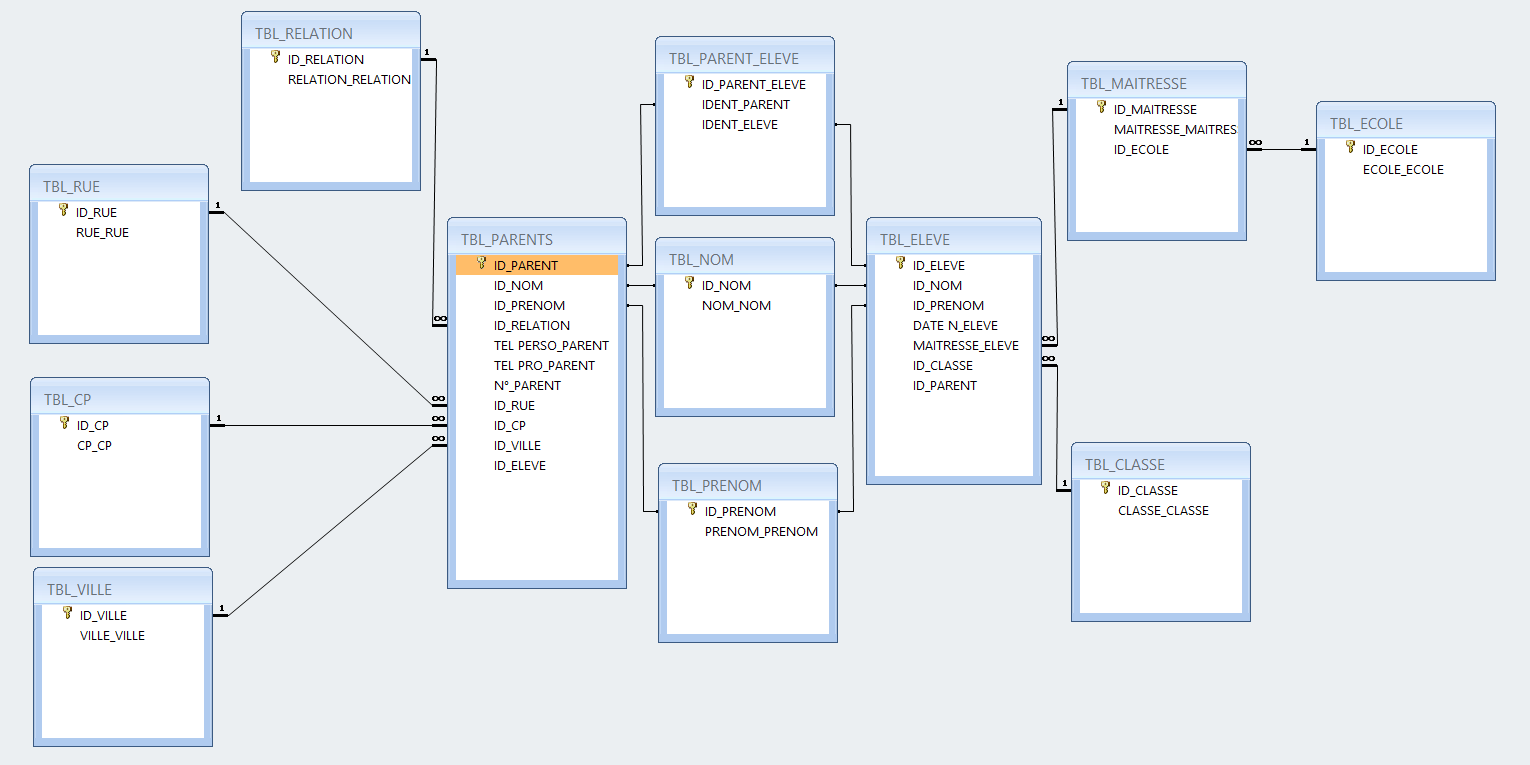Select the ECOLE_ECOLE field
Screen dimensions: 1530x765
coord(1406,169)
